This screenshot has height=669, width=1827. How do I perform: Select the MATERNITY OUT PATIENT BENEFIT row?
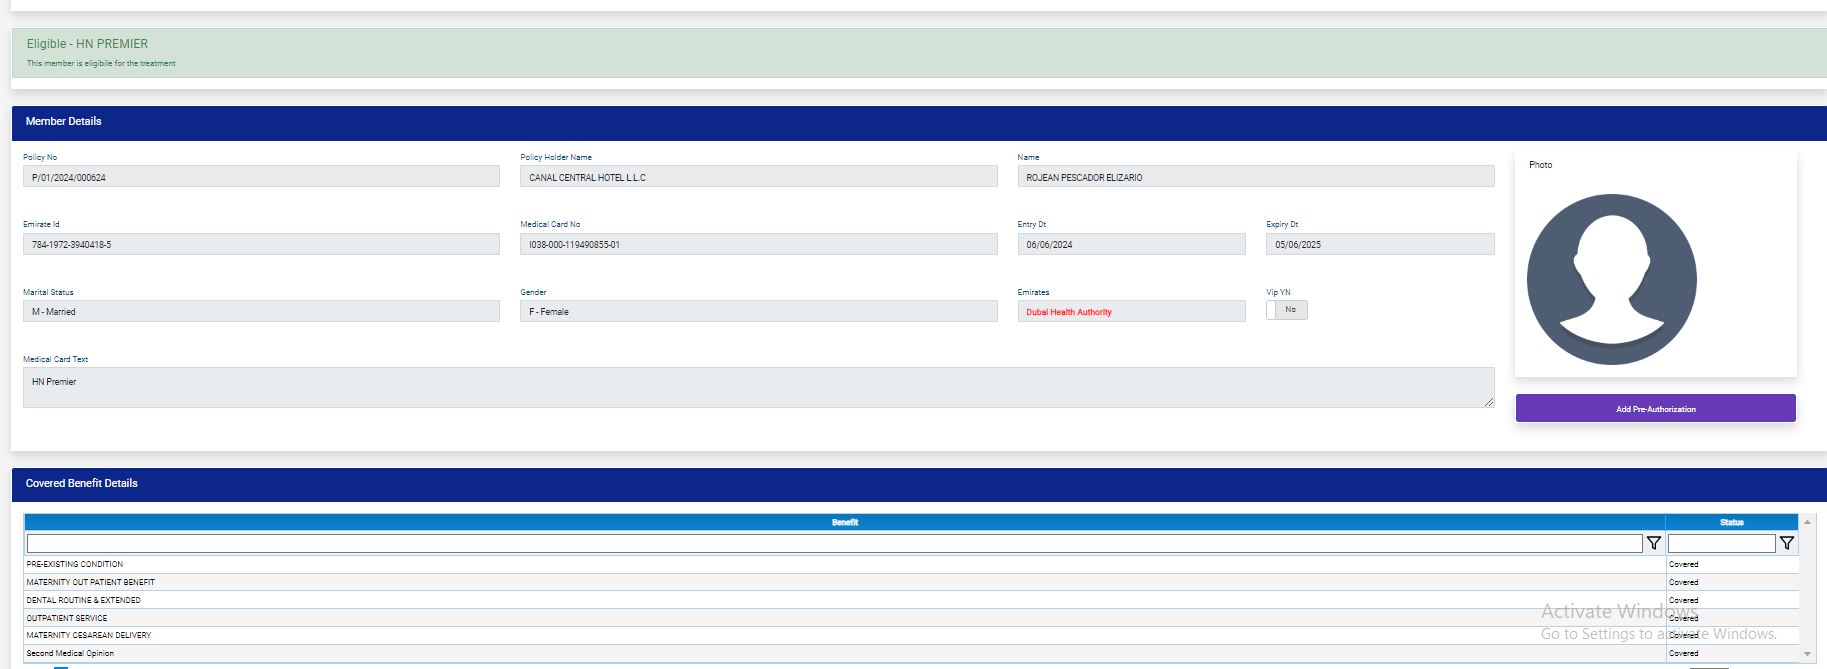pos(912,582)
